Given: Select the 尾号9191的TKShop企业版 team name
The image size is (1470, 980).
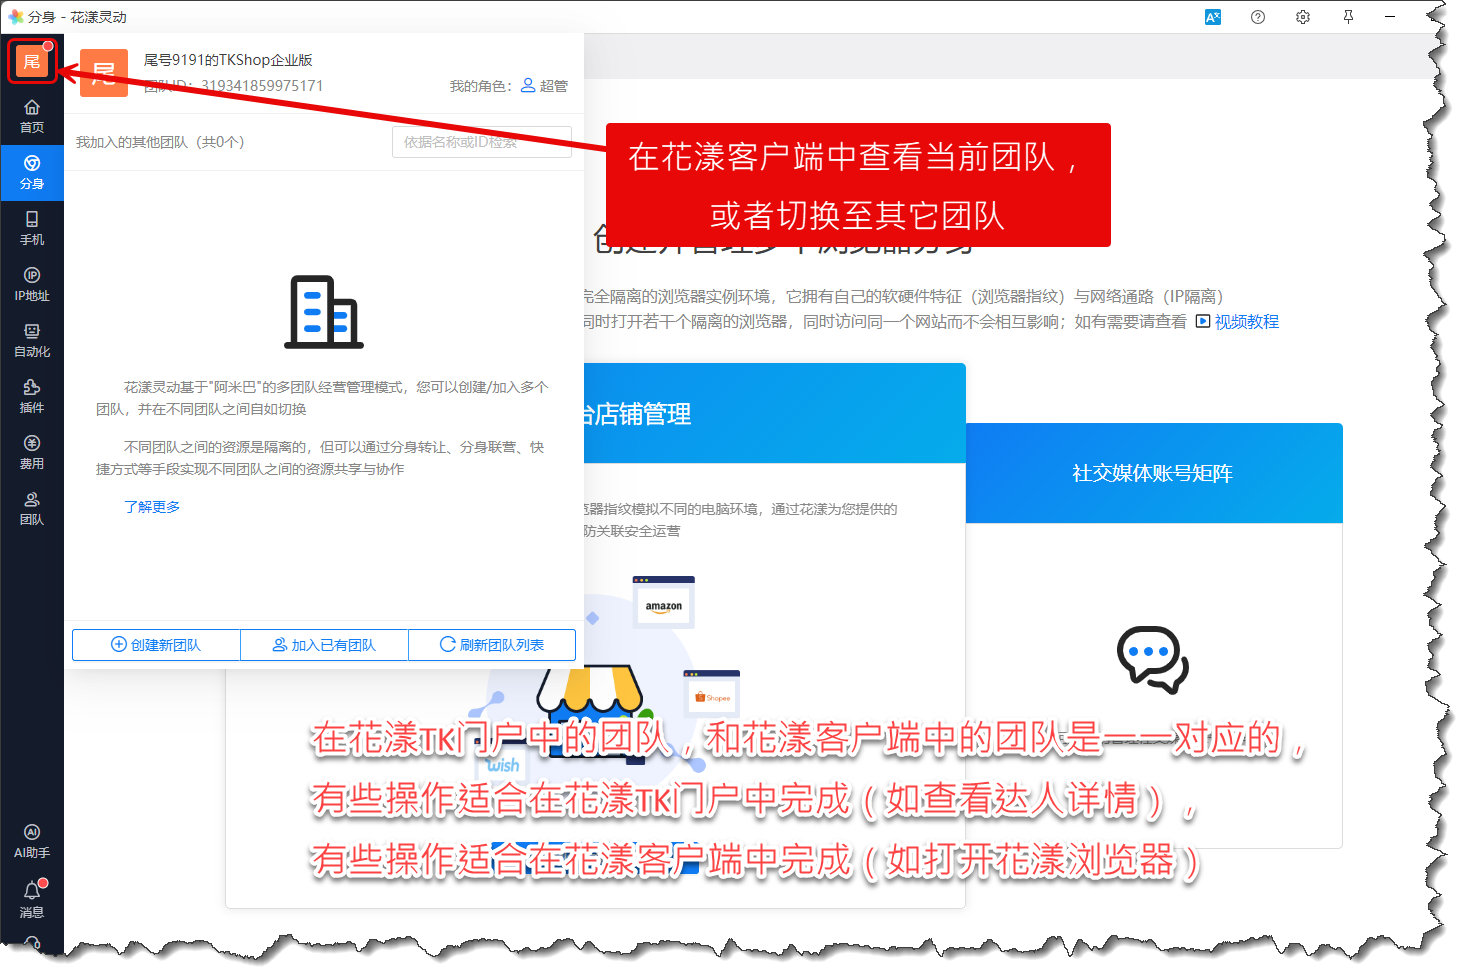Looking at the screenshot, I should click(228, 60).
